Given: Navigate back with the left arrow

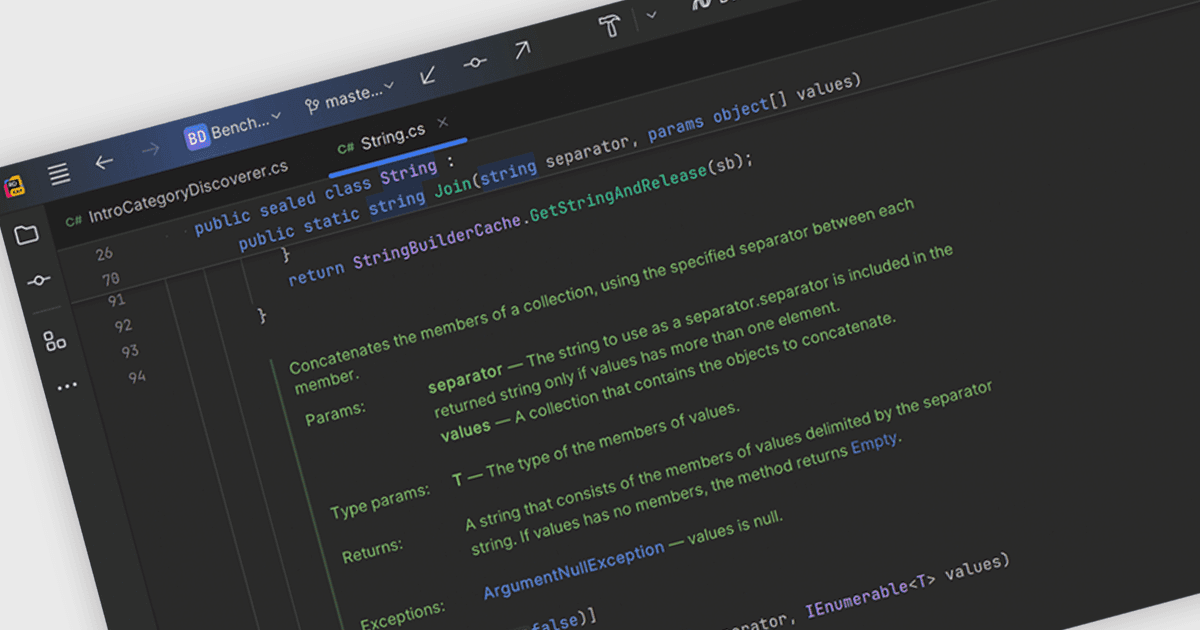Looking at the screenshot, I should pos(104,161).
